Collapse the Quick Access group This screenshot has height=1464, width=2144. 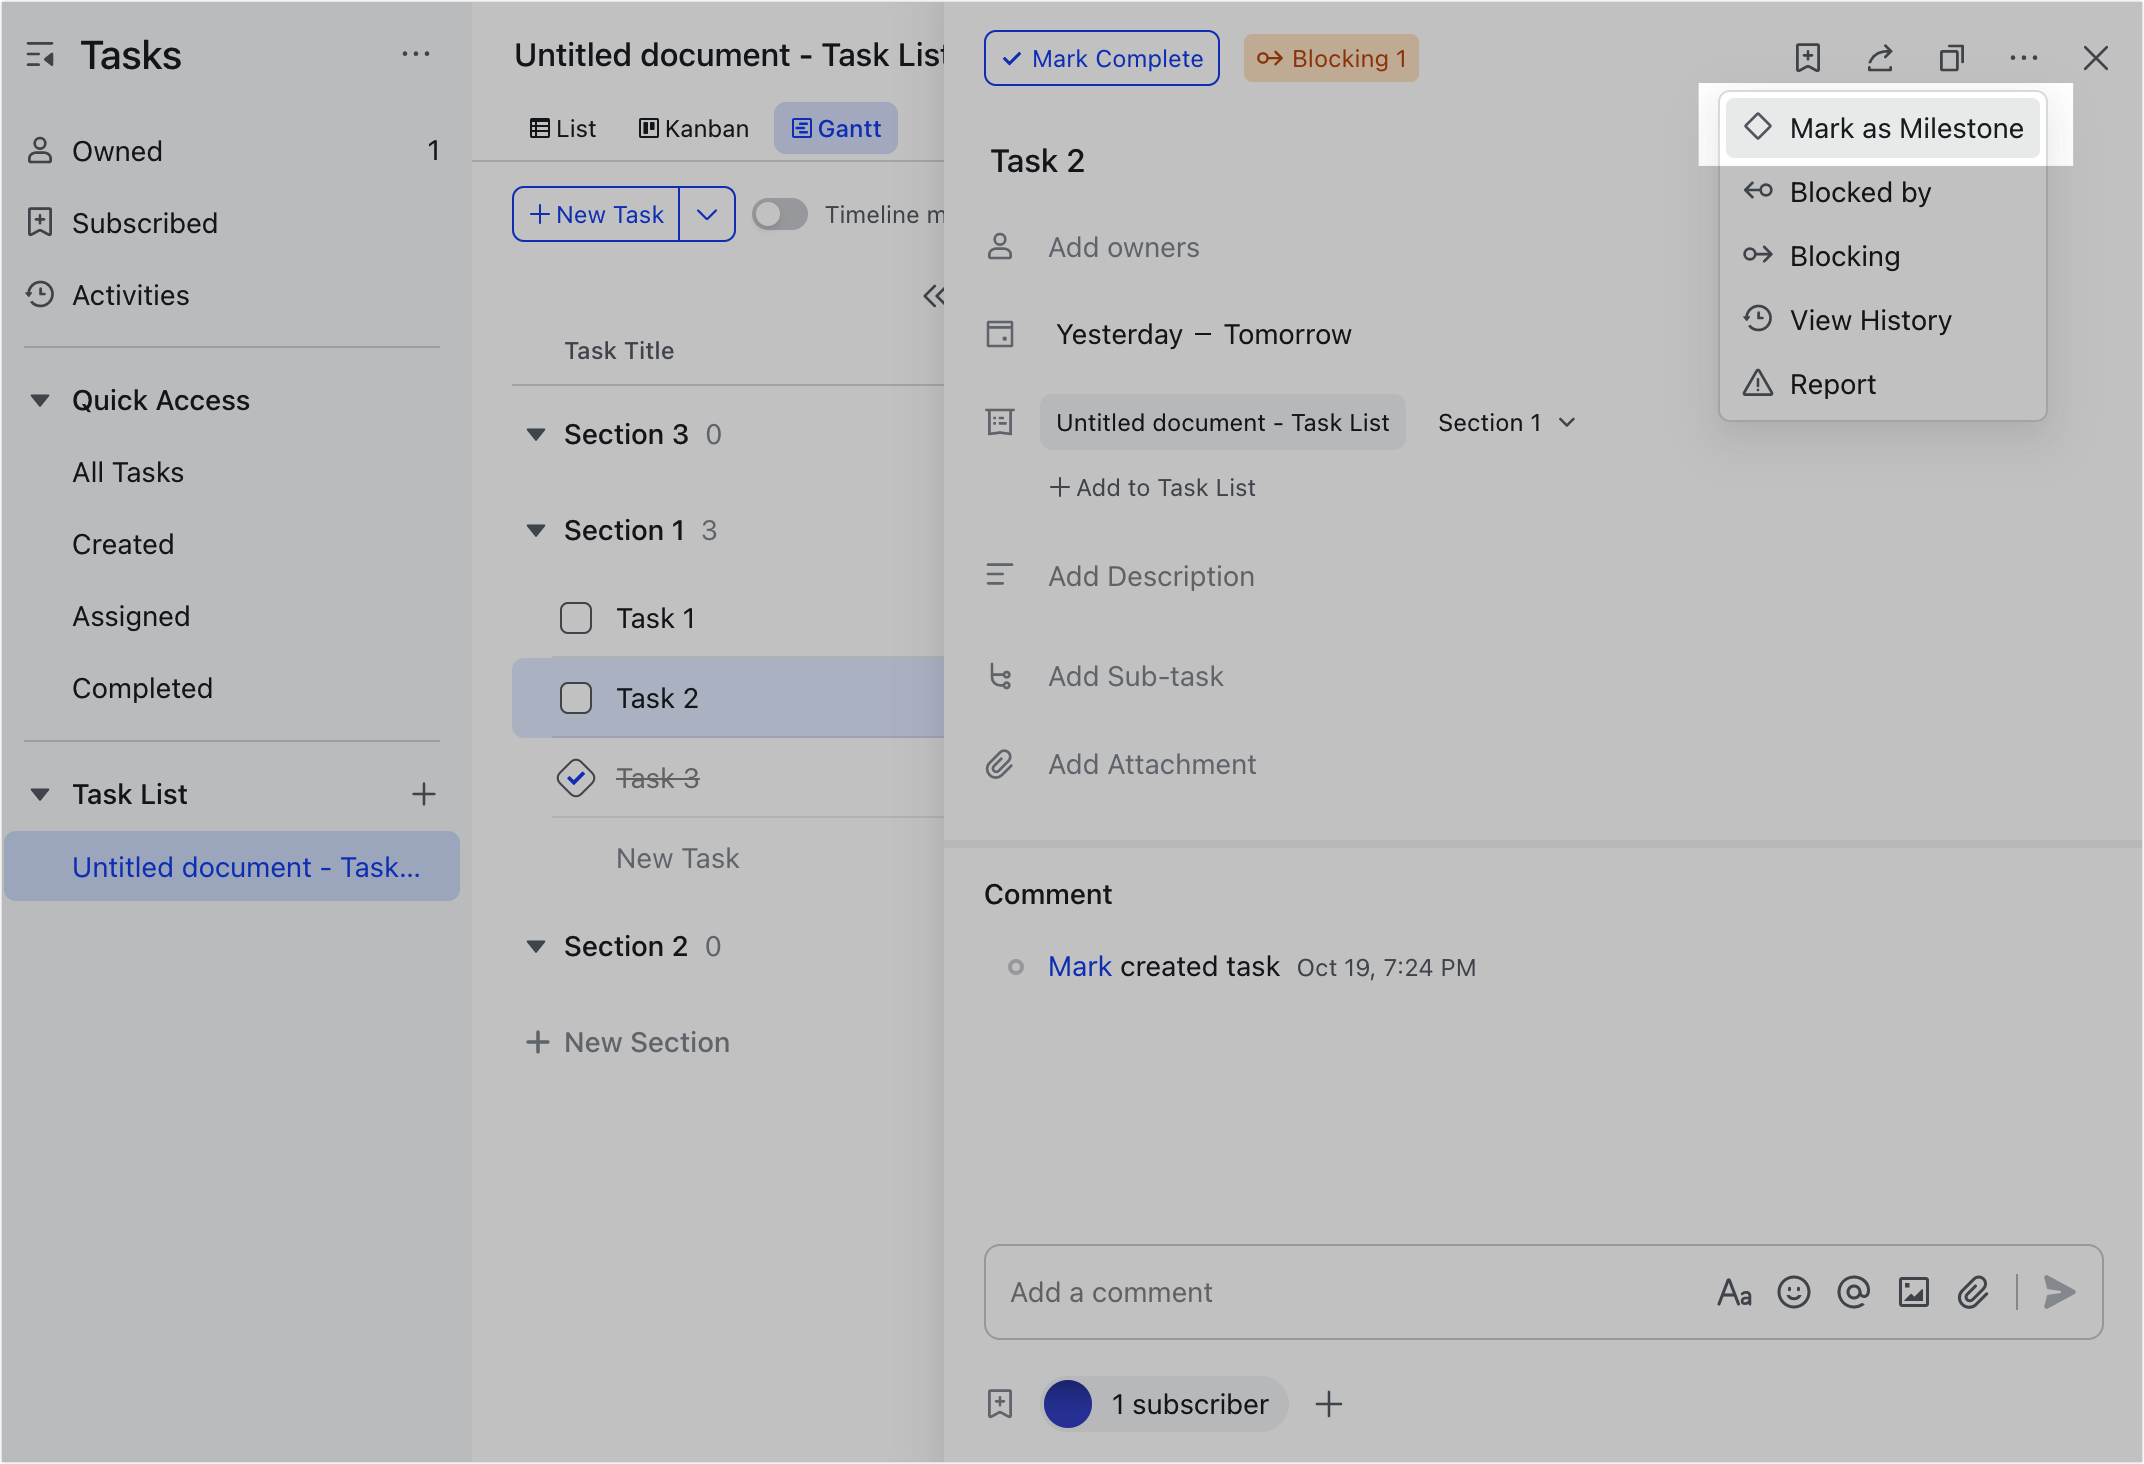[40, 399]
